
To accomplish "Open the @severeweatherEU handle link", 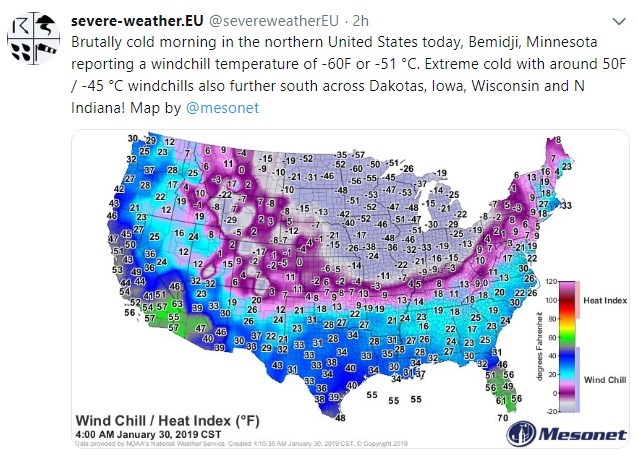I will point(273,21).
